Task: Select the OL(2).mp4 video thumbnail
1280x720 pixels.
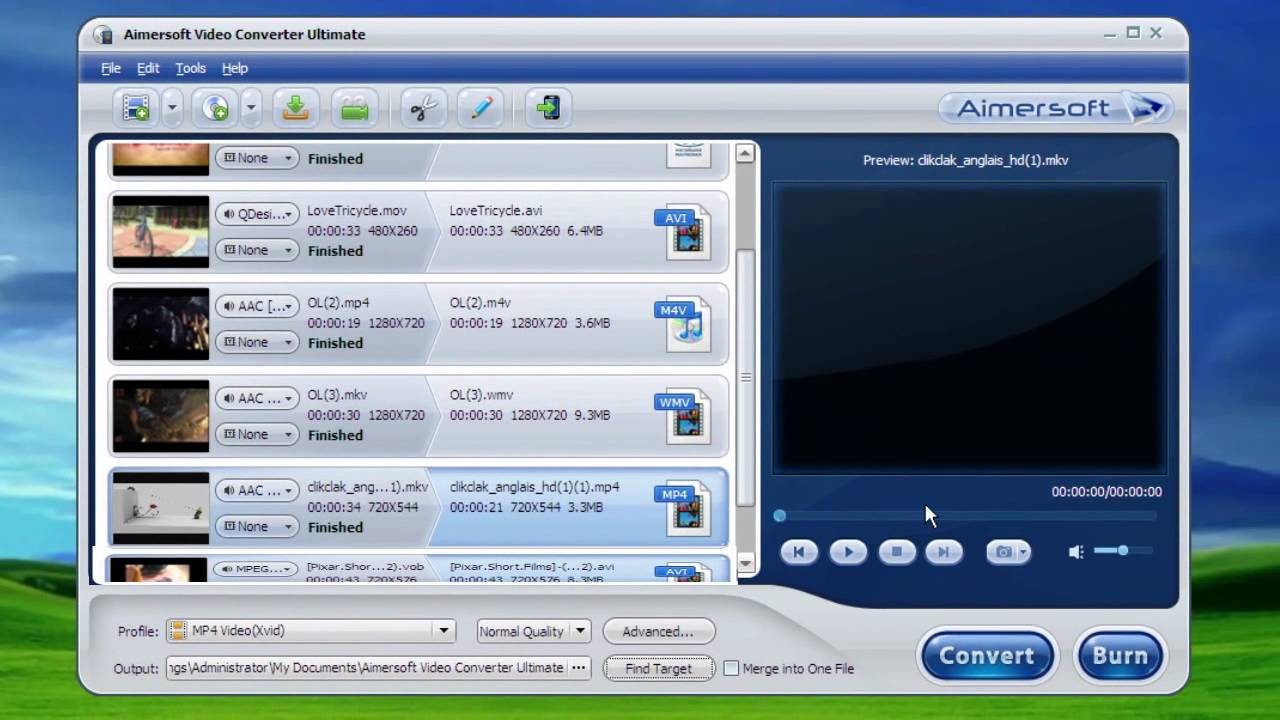Action: [161, 324]
